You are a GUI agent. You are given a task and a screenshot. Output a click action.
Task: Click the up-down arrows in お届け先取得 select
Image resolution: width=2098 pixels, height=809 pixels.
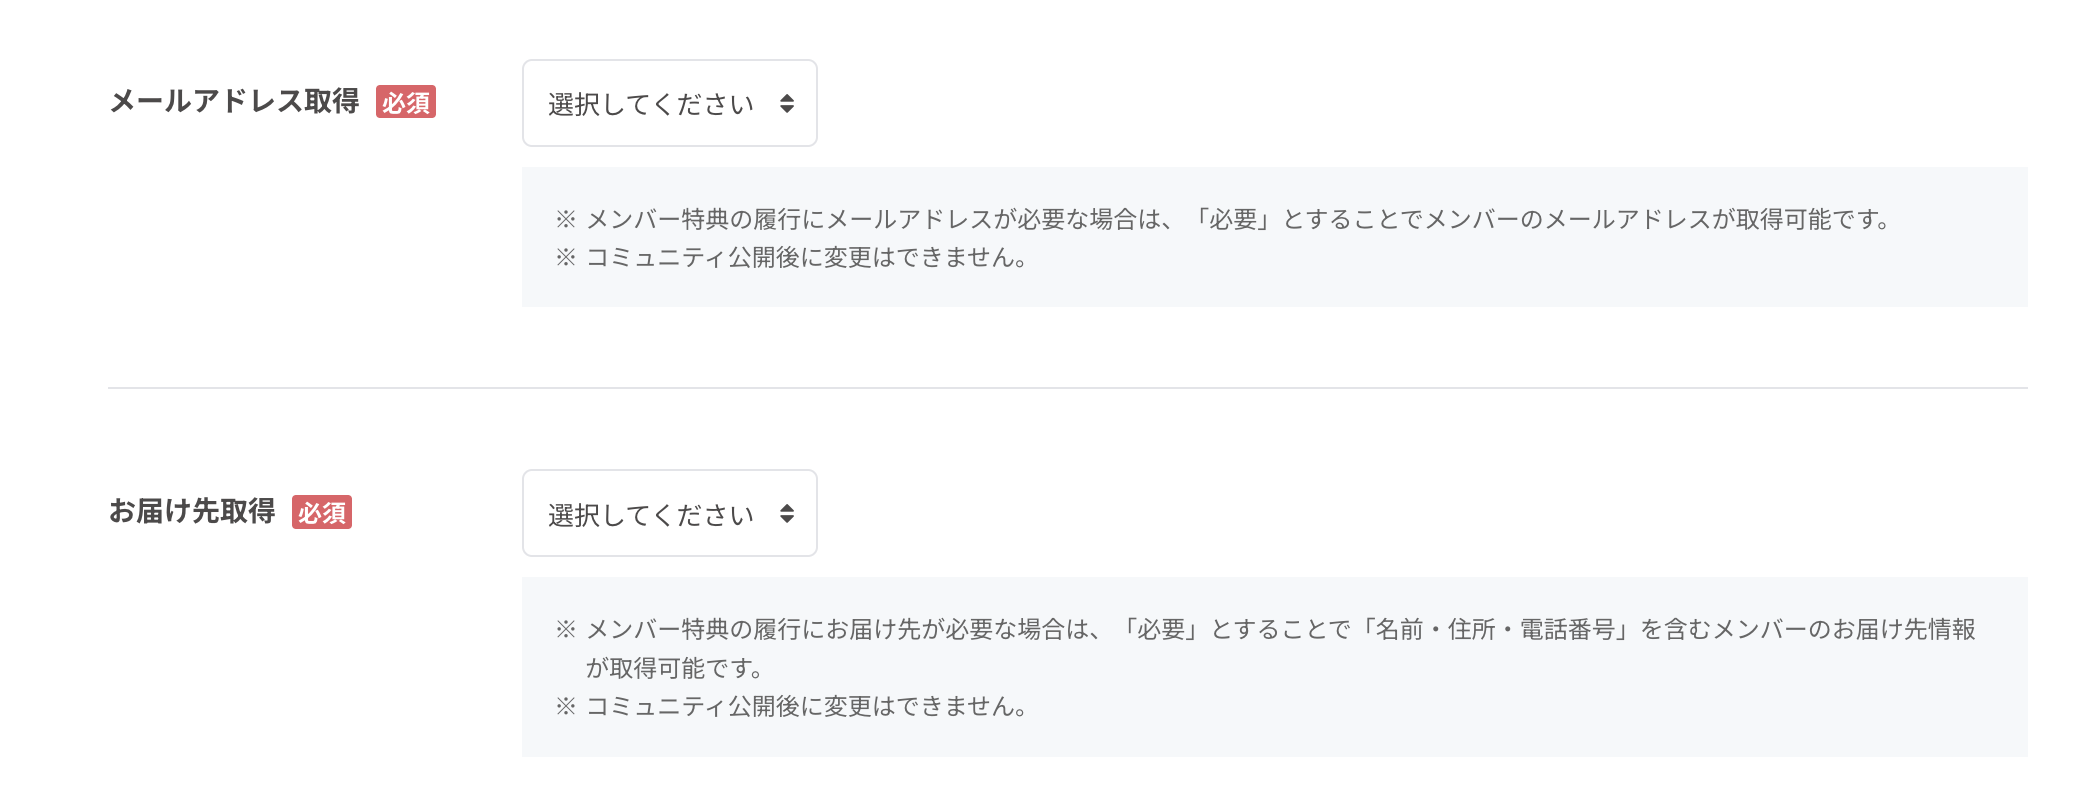tap(787, 513)
